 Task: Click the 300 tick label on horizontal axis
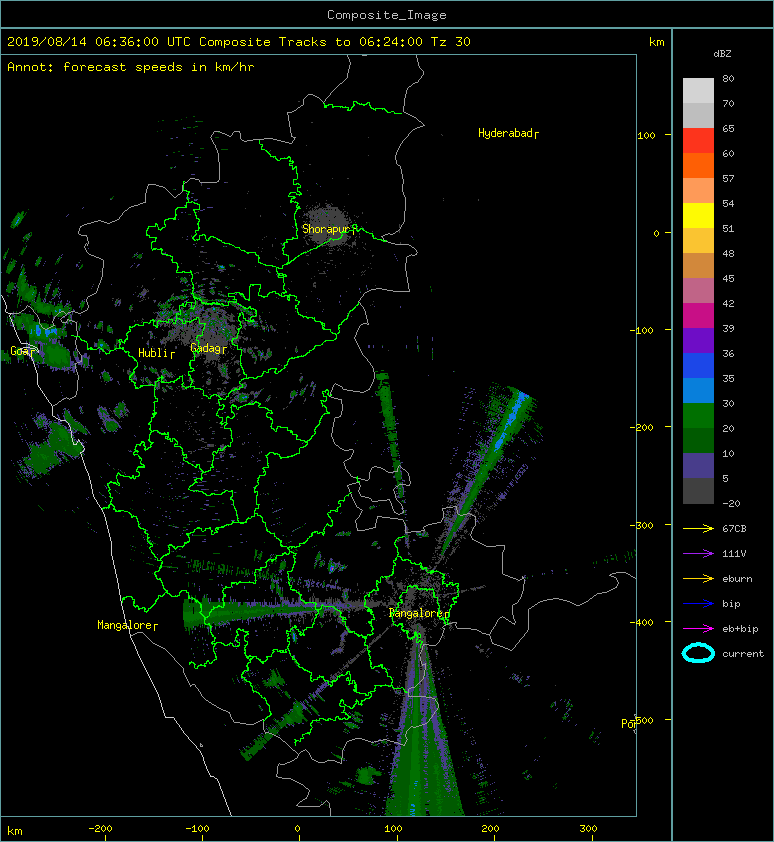point(588,829)
